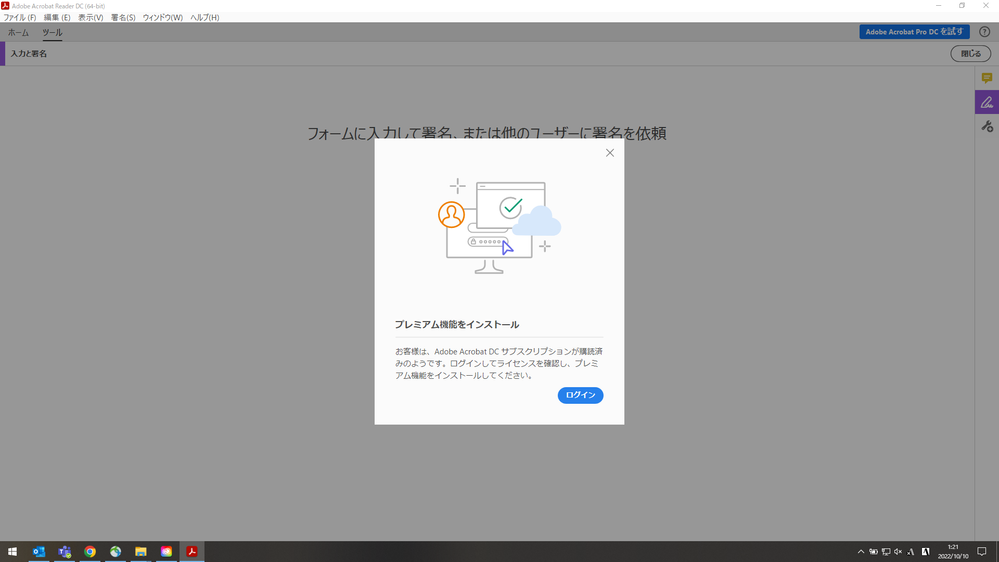Screen dimensions: 999x562
Task: Open the ウィンドウ(W) menu
Action: (162, 18)
